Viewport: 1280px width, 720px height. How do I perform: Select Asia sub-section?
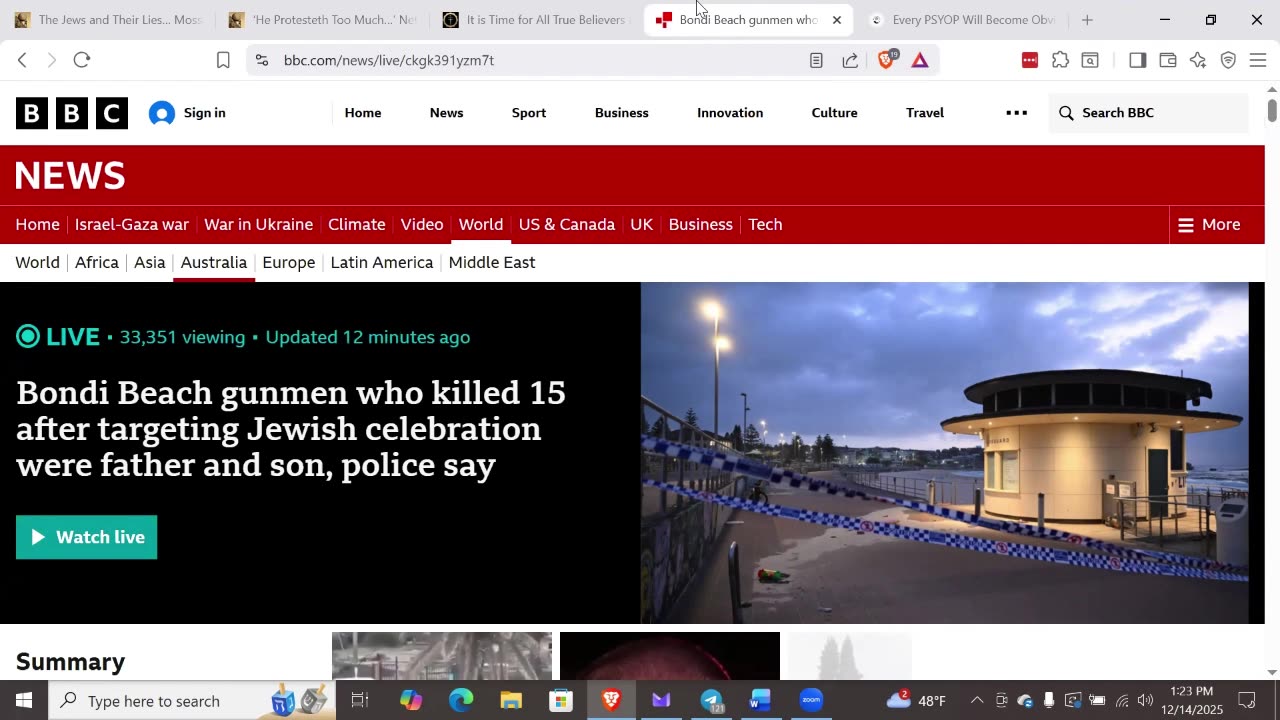(x=150, y=263)
